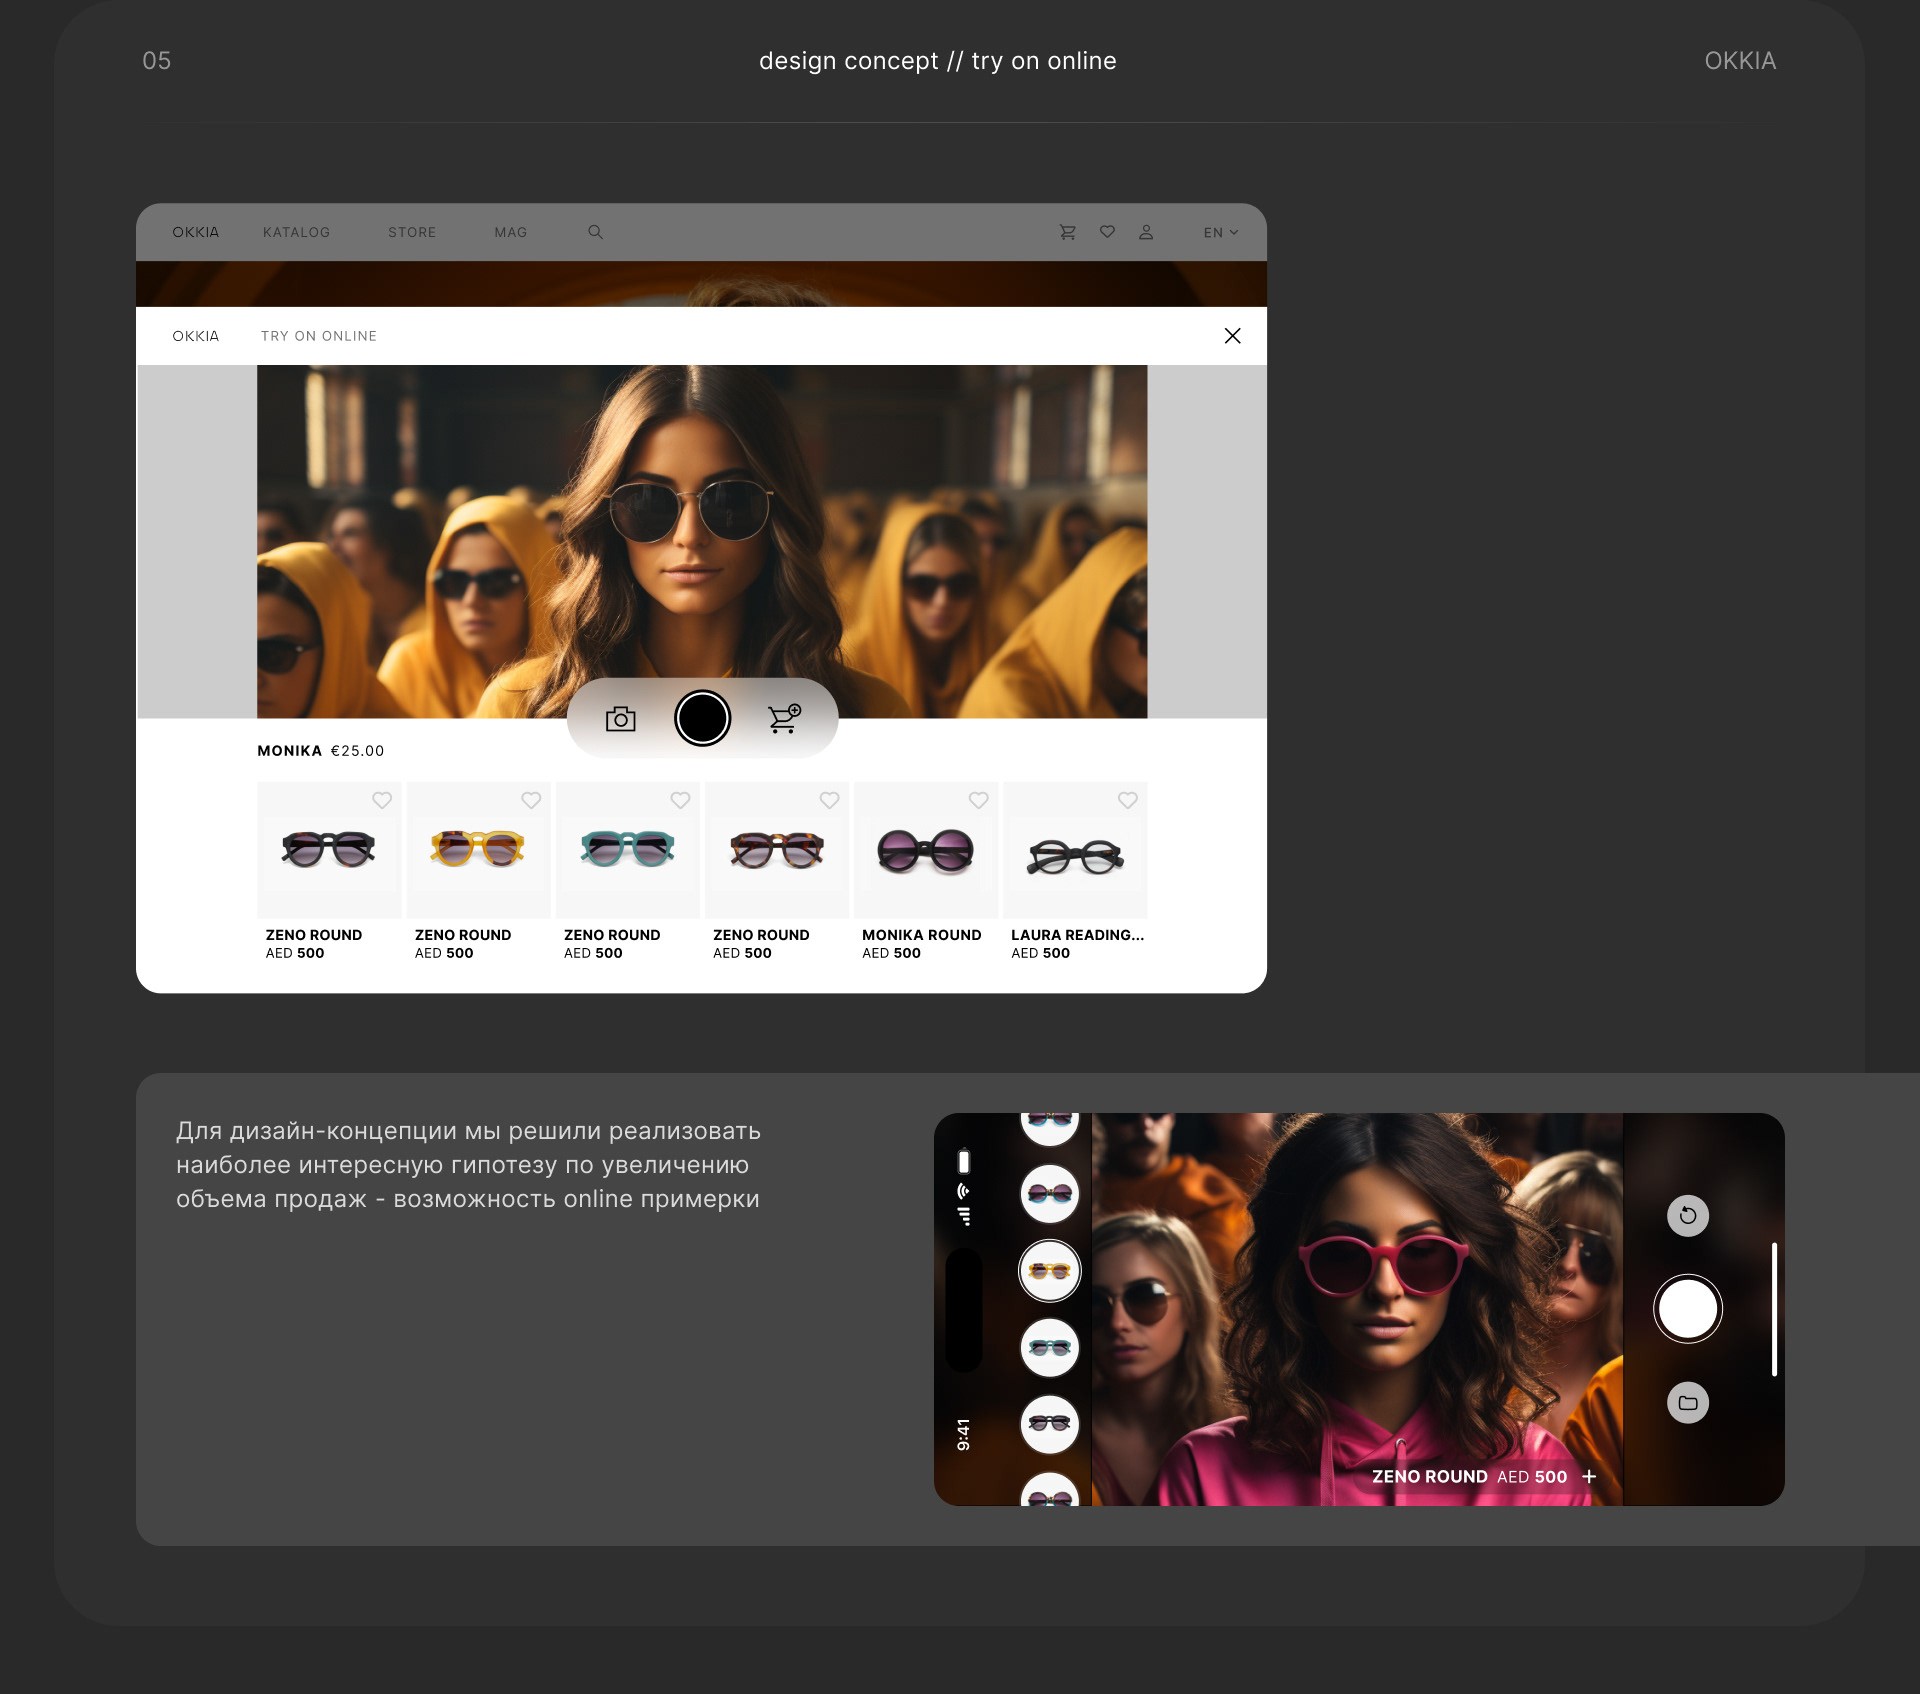This screenshot has width=1920, height=1694.
Task: Click the add-to-cart icon in try-on controls
Action: click(784, 719)
